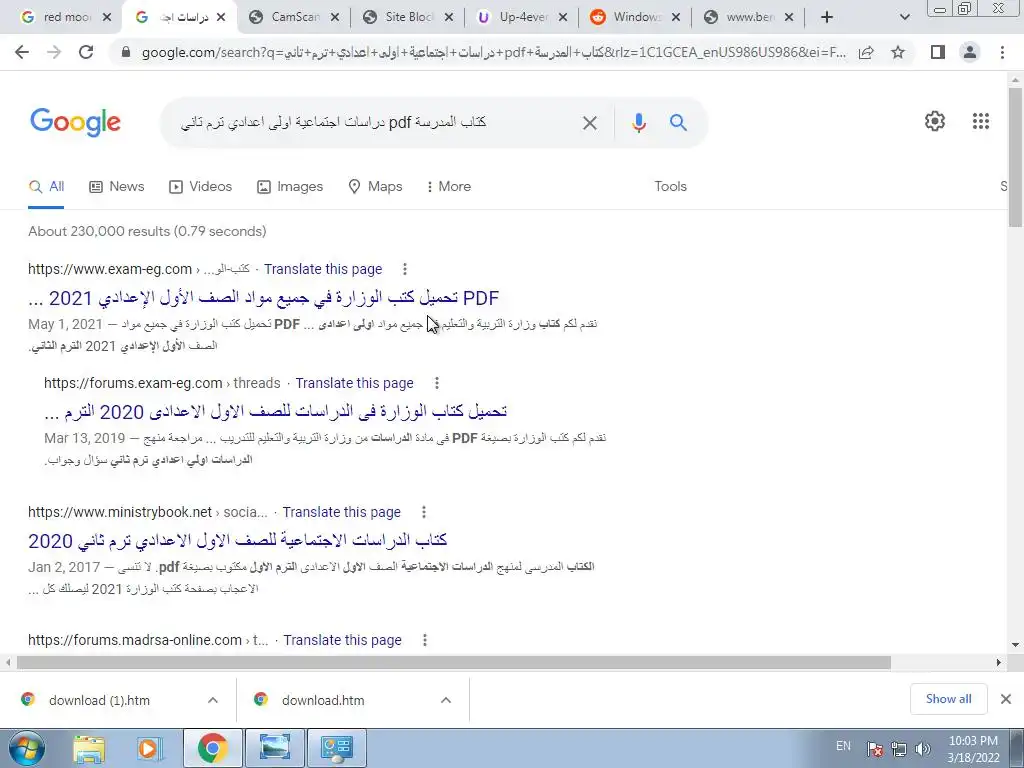Image resolution: width=1024 pixels, height=768 pixels.
Task: Share this page via the share icon
Action: coord(866,52)
